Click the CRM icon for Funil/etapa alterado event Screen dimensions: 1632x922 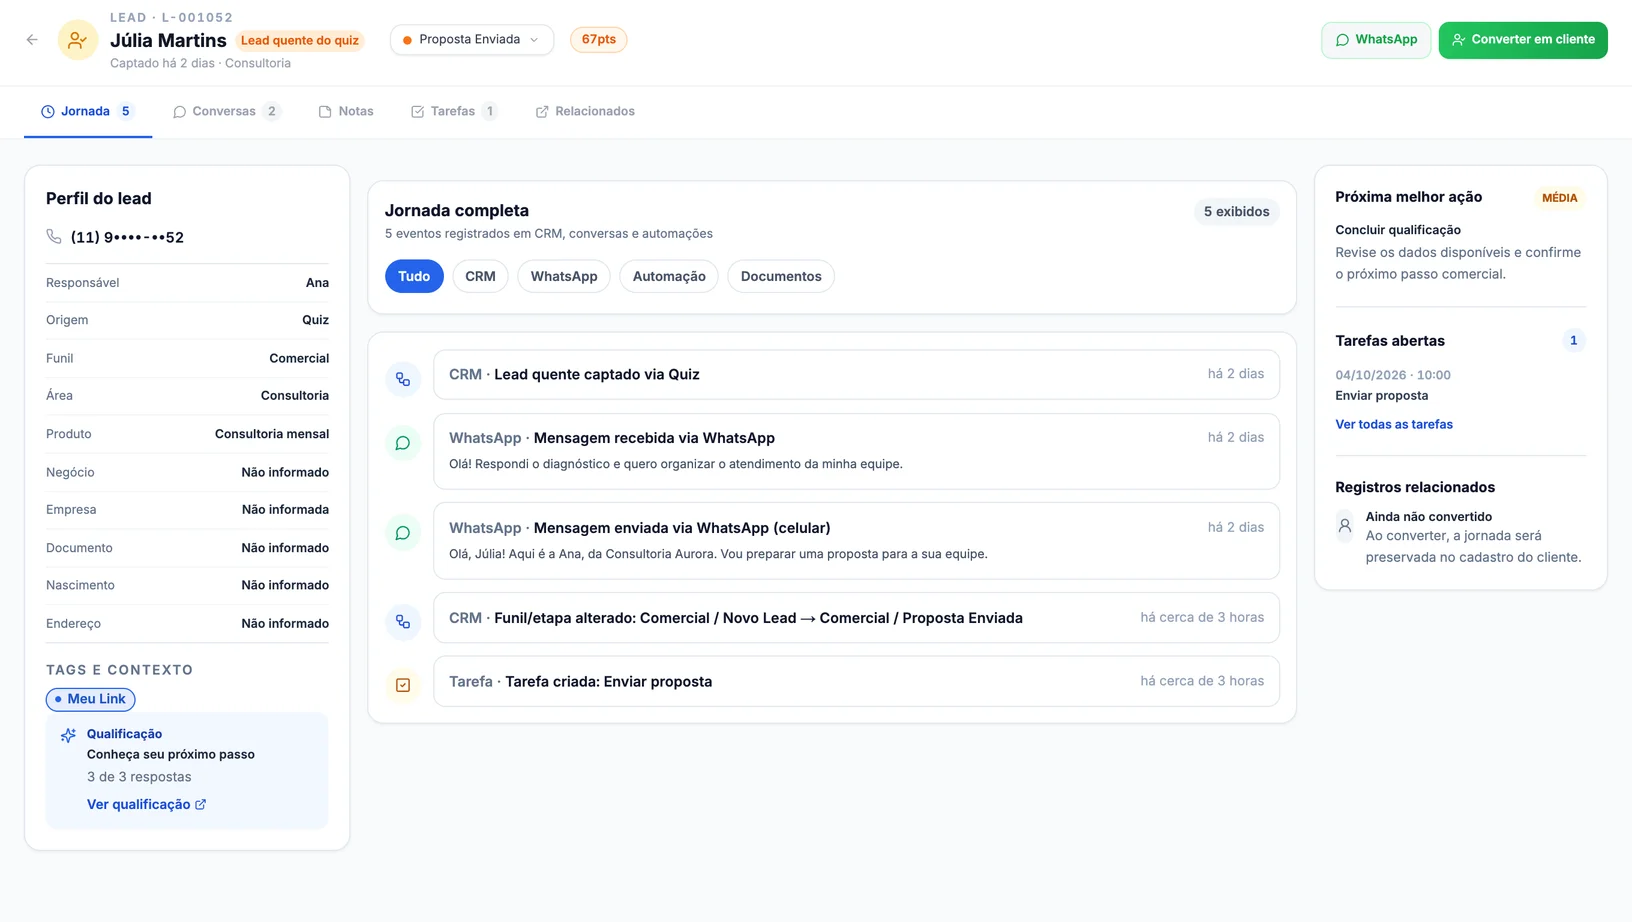tap(403, 622)
